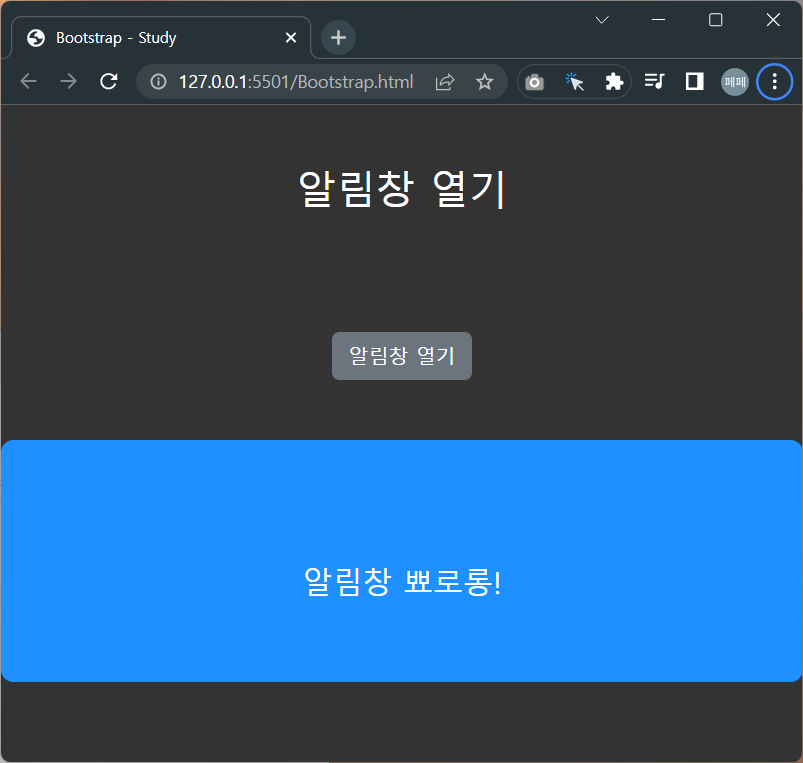Select the Bootstrap - Study tab
The height and width of the screenshot is (763, 803).
pos(150,37)
